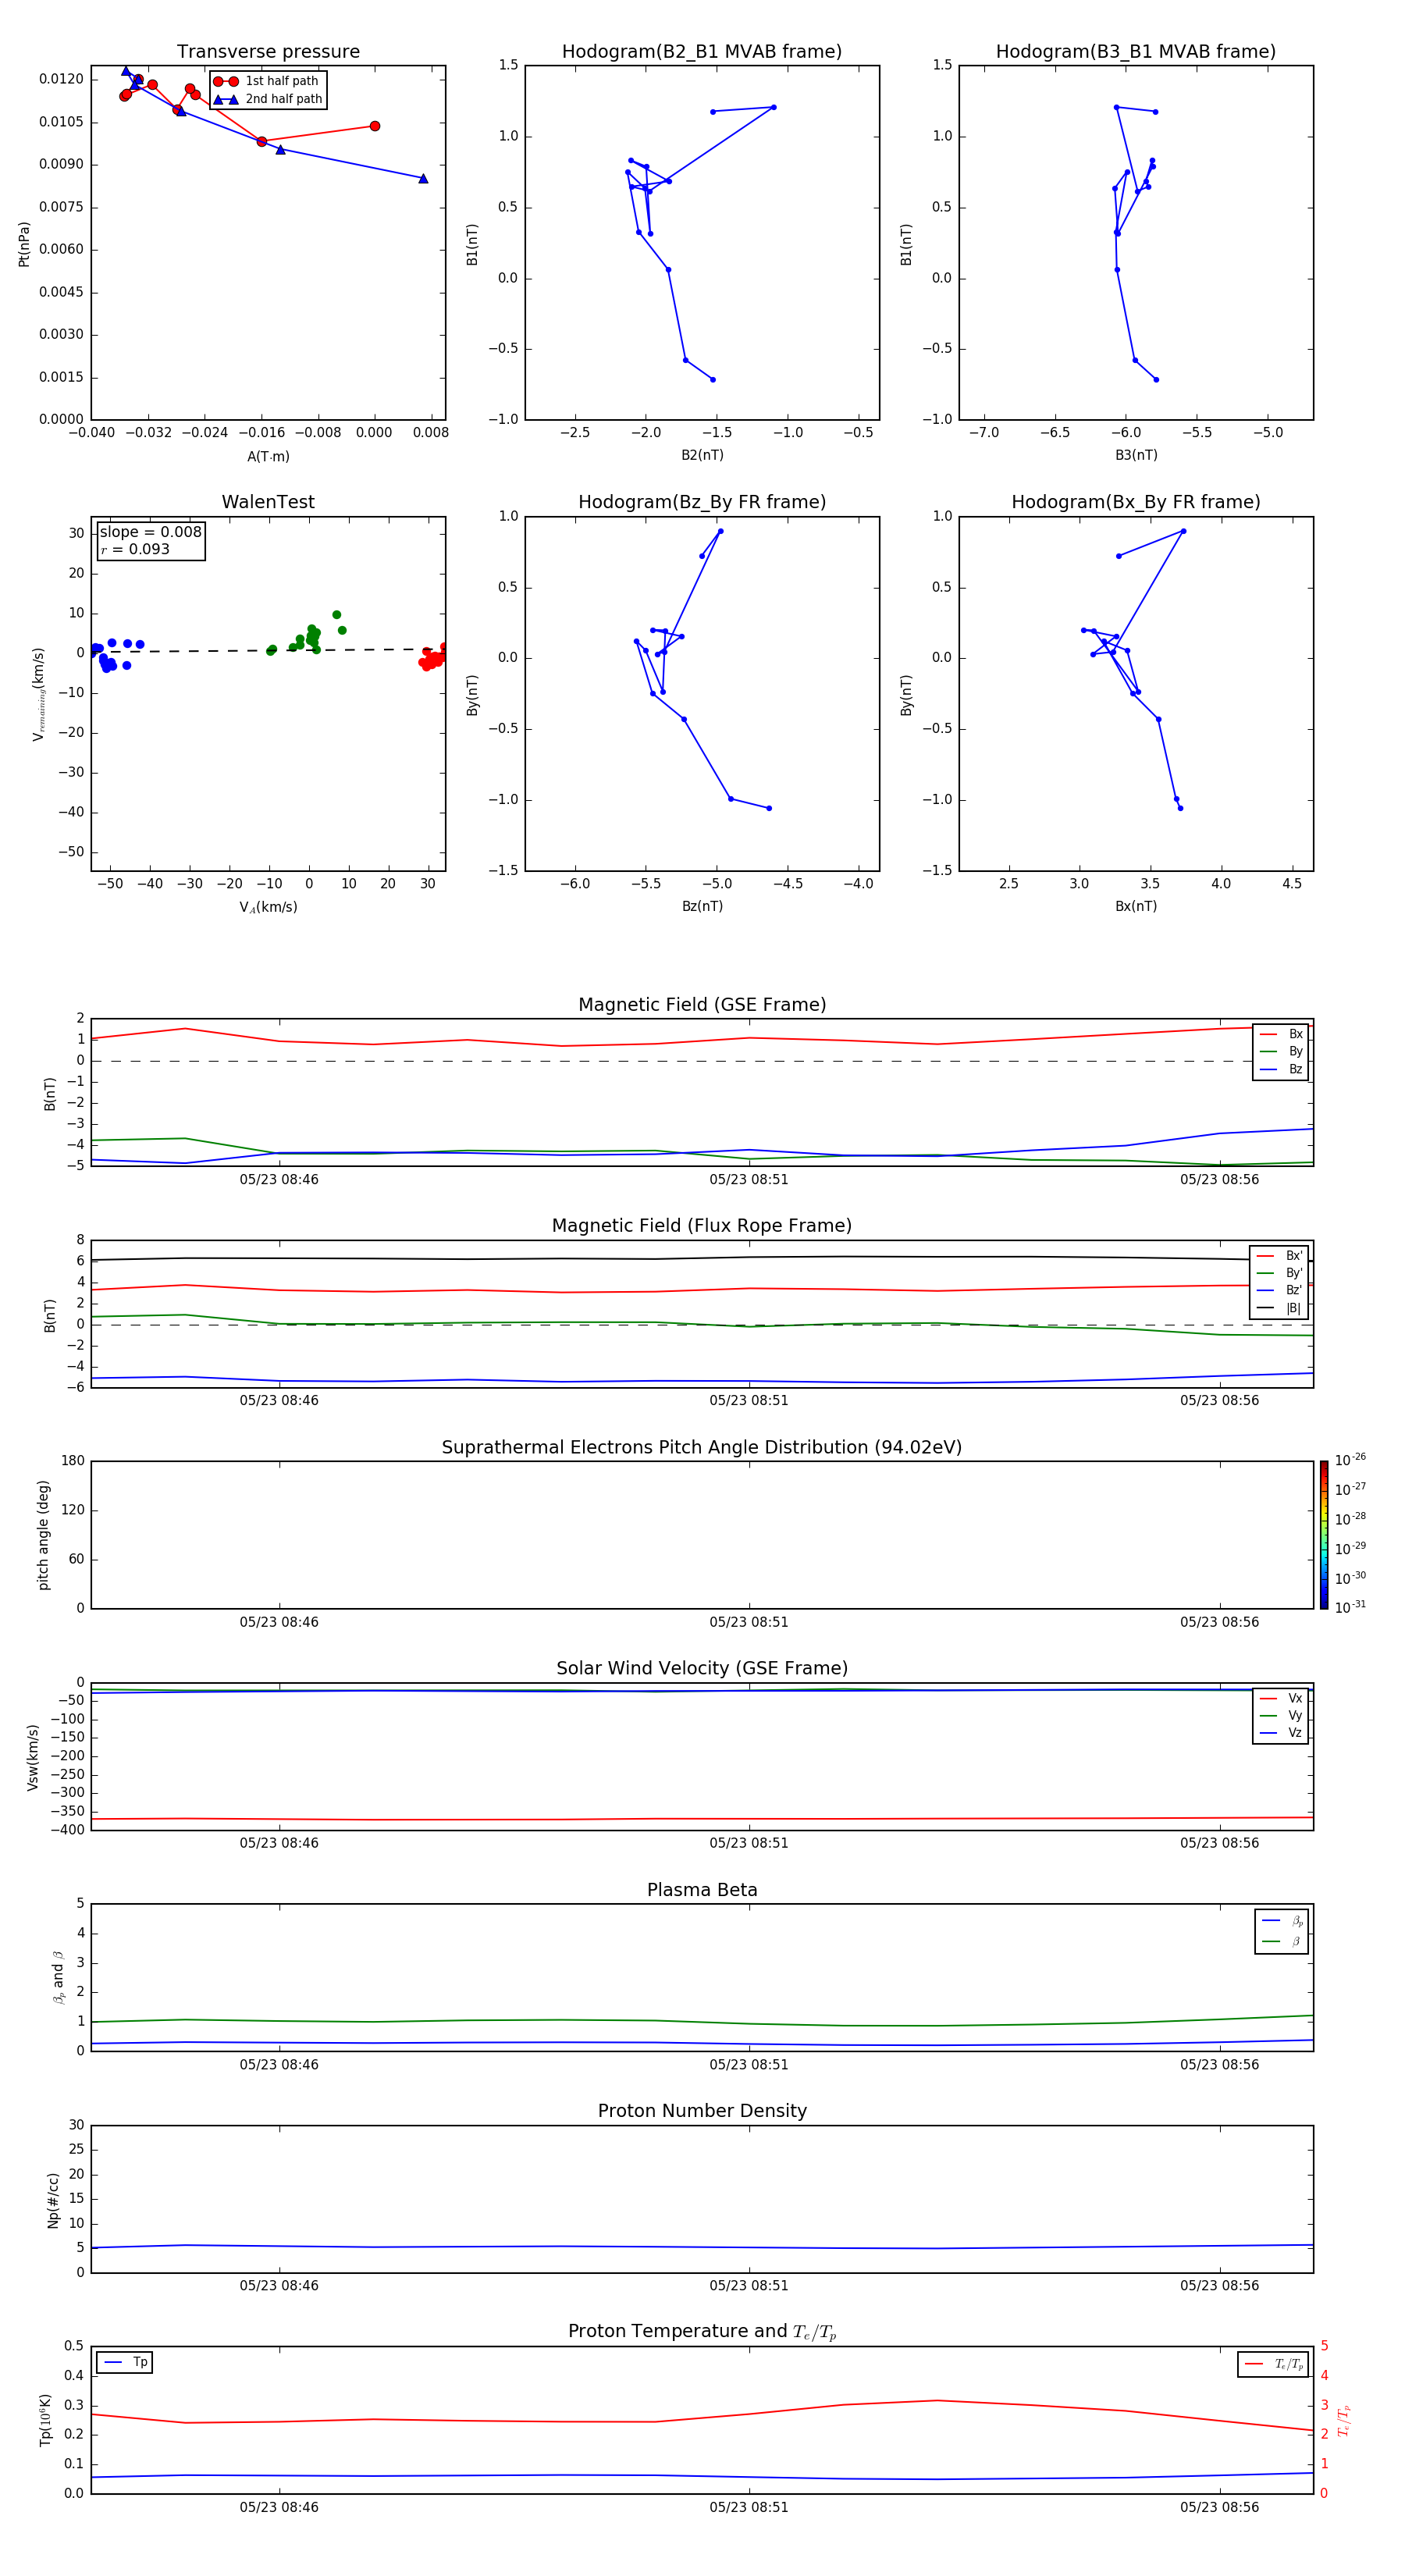Click the 'Transverse pressure' plot title
The image size is (1405, 2576).
[268, 52]
